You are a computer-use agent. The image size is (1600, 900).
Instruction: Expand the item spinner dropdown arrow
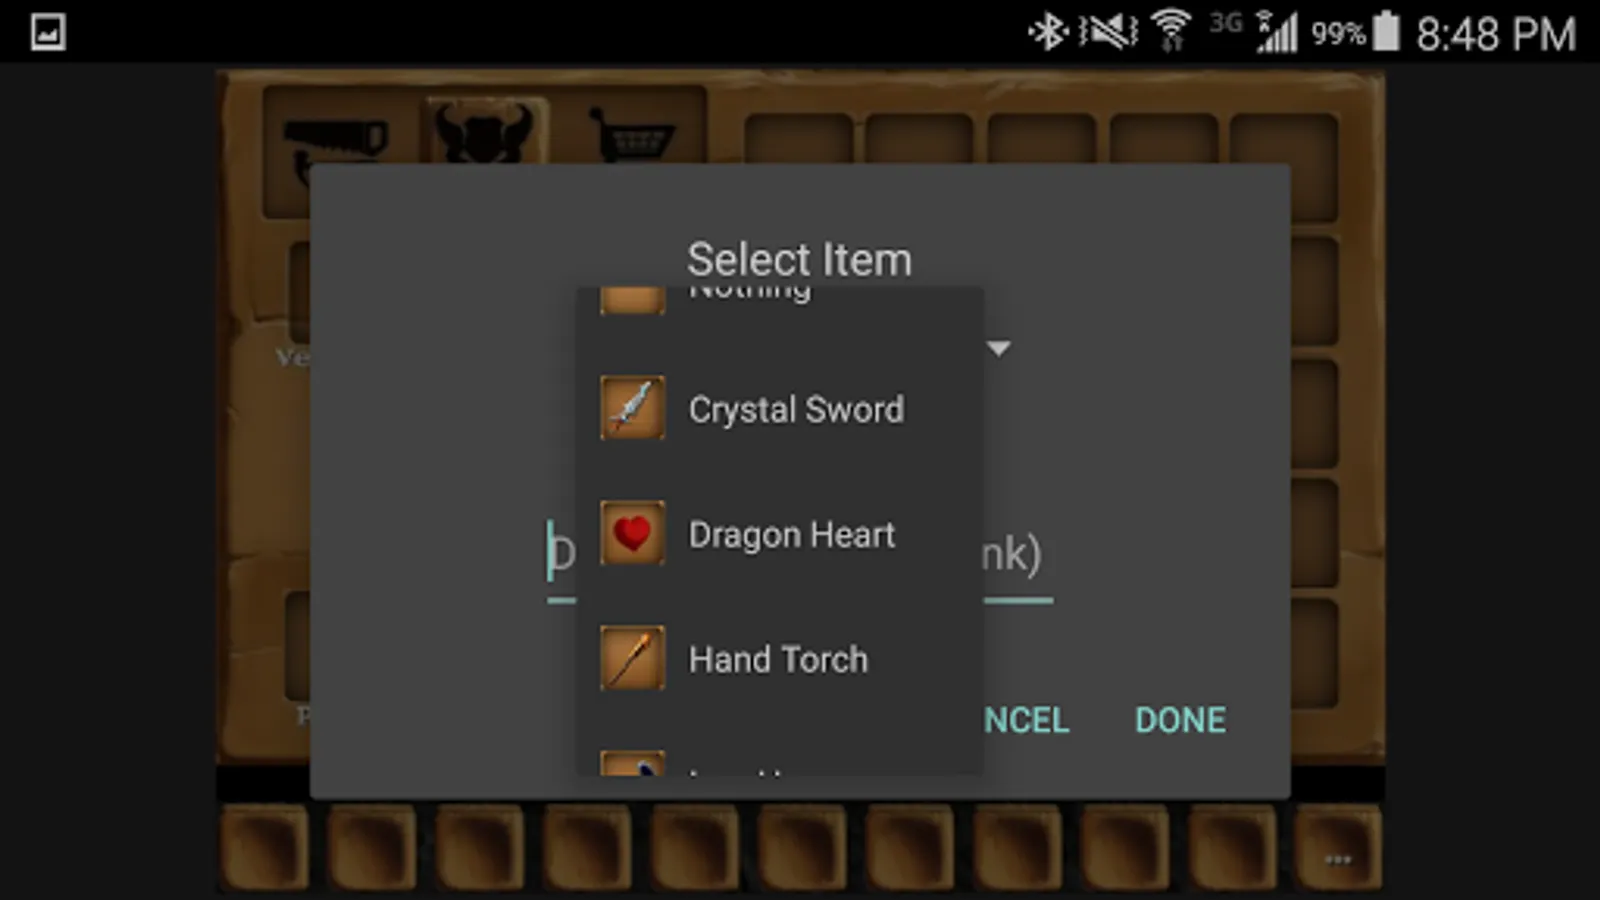pyautogui.click(x=998, y=348)
